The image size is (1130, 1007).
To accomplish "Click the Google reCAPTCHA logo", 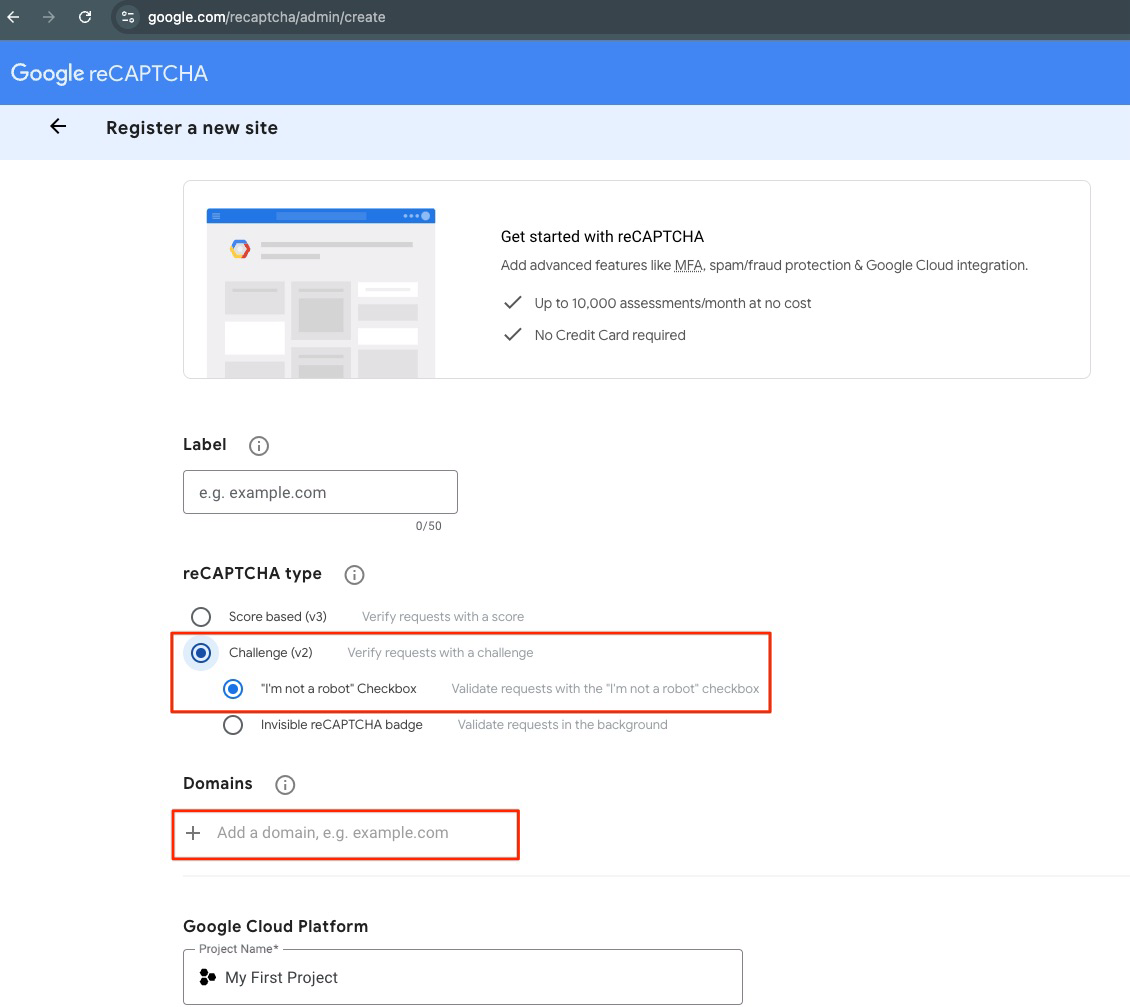I will click(x=109, y=73).
